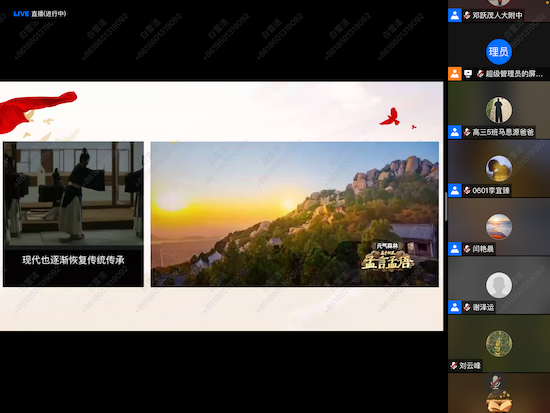Click blue user badge beside 邓跃茂人大附中
This screenshot has width=550, height=413.
click(x=455, y=15)
